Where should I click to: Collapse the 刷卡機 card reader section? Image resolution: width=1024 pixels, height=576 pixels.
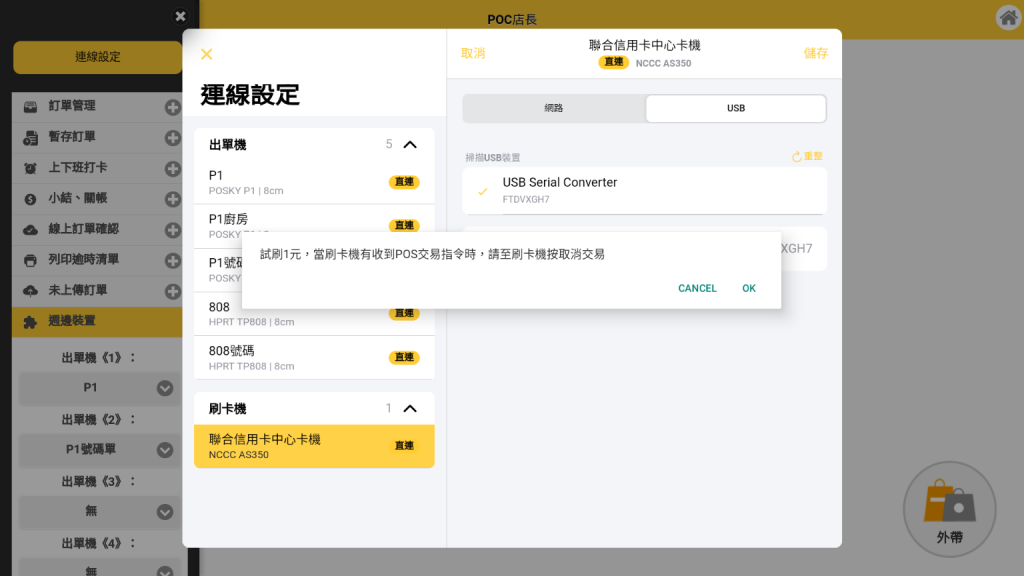(x=410, y=409)
